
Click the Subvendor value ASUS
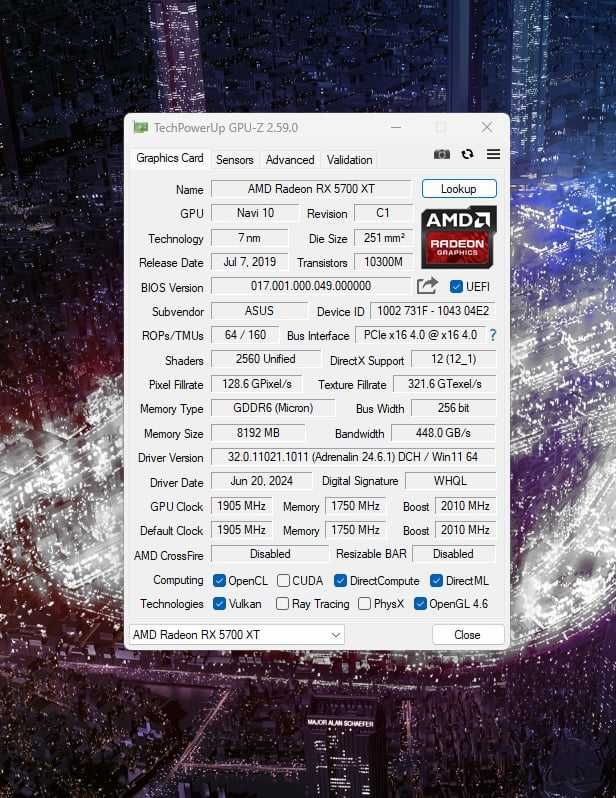(x=259, y=311)
